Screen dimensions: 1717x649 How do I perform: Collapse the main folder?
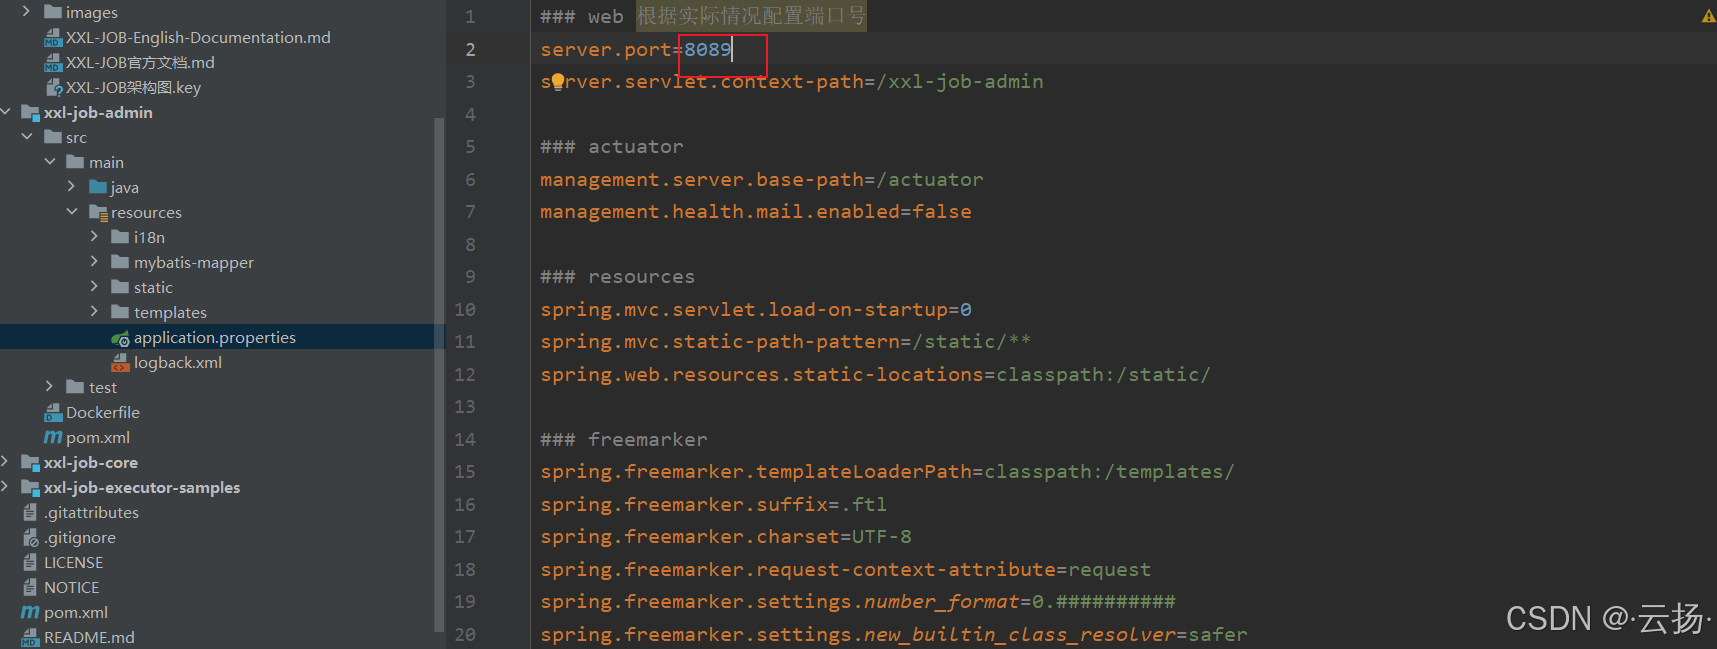(50, 162)
